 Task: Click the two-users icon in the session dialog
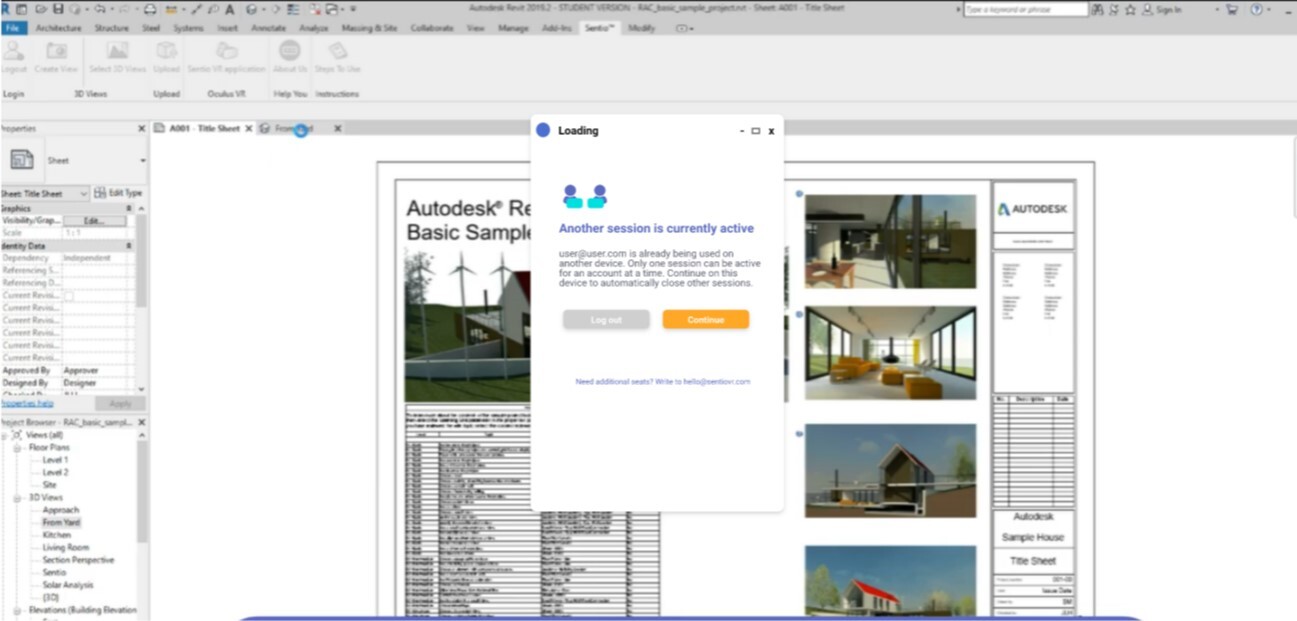point(585,195)
